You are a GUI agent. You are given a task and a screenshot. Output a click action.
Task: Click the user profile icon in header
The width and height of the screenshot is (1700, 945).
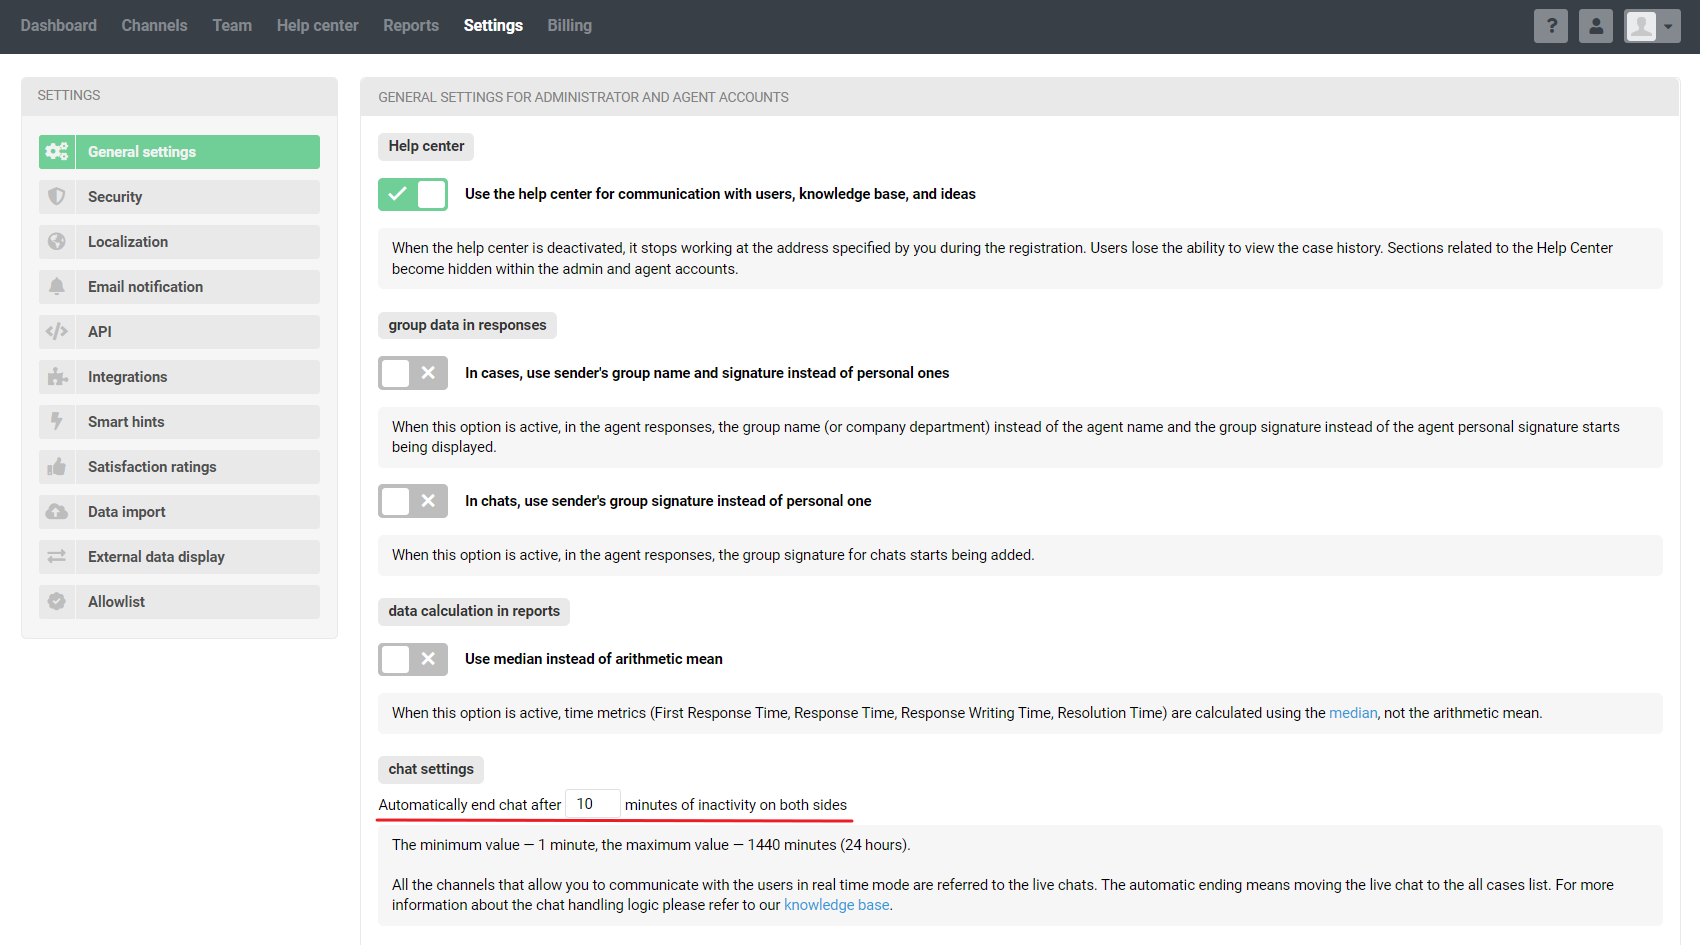click(1596, 26)
